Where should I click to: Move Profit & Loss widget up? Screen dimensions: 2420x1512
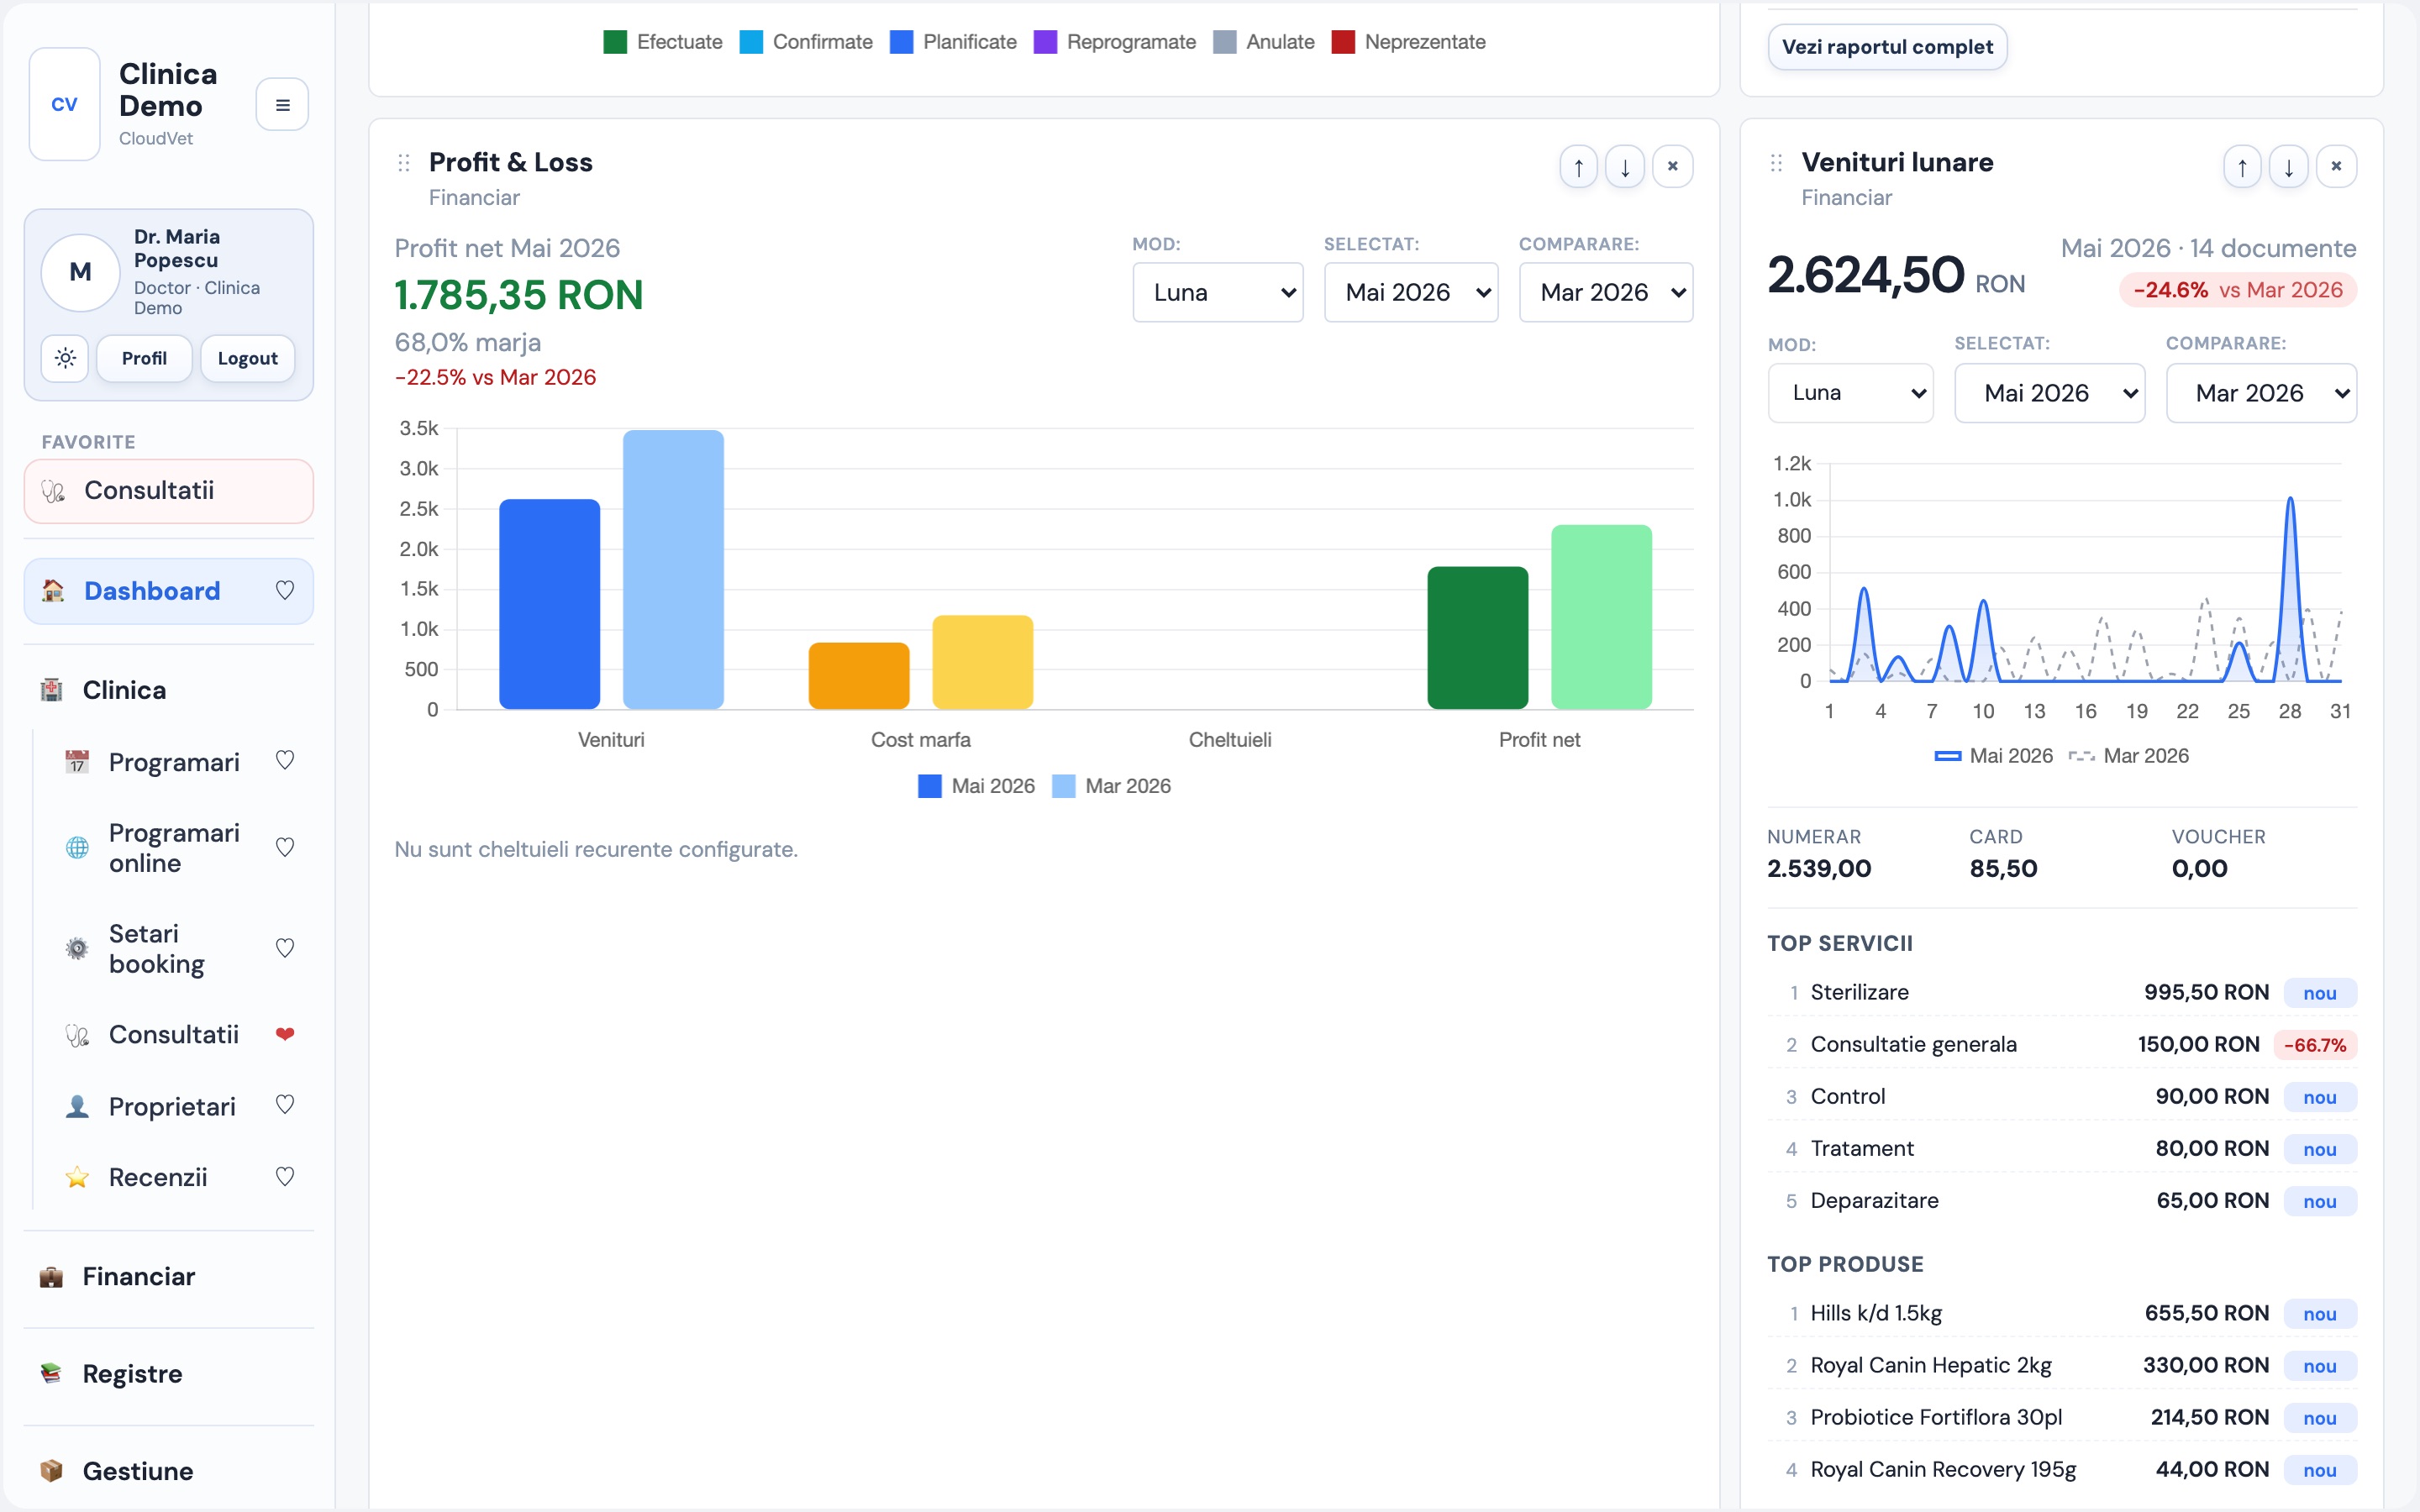(1578, 166)
